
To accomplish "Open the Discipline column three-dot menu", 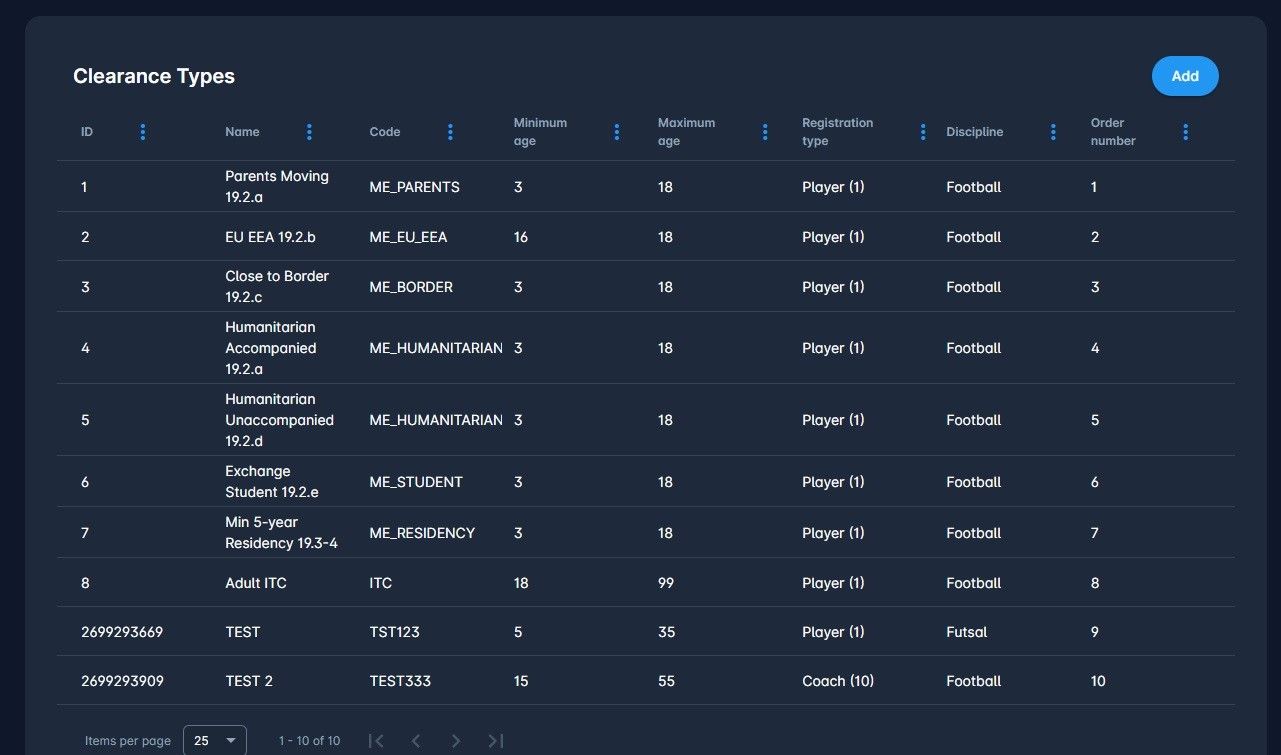I will pos(1053,132).
